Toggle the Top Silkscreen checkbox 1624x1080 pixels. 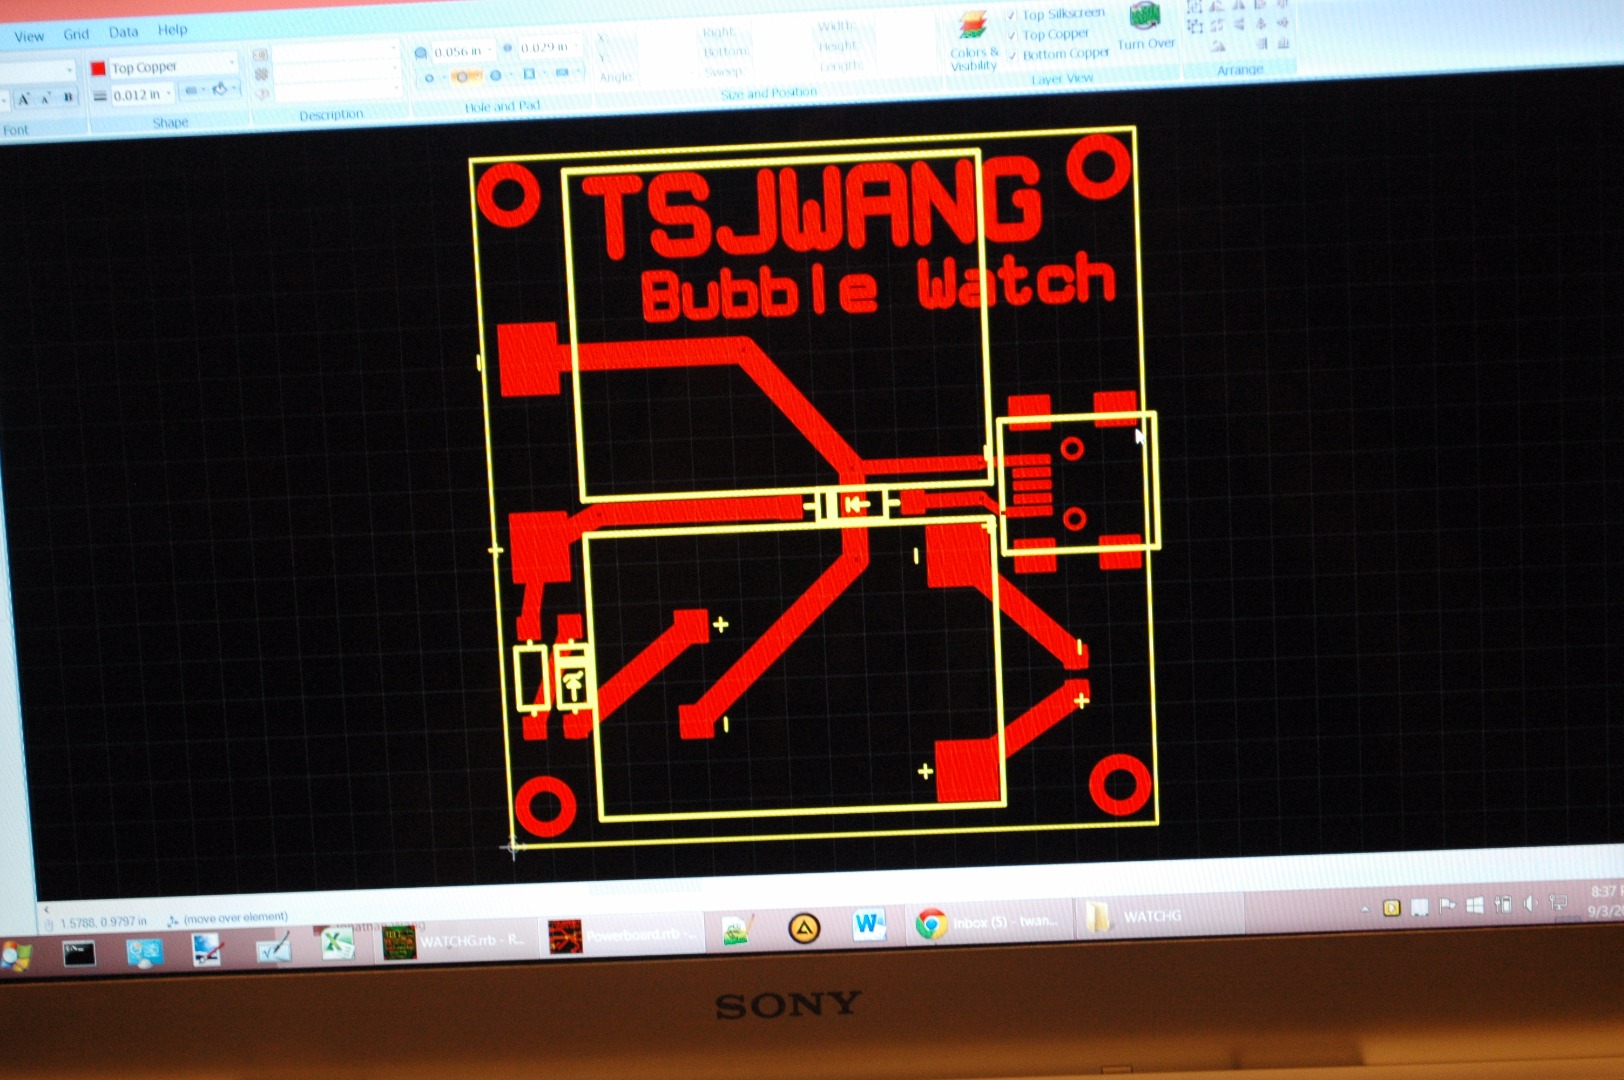click(1012, 15)
